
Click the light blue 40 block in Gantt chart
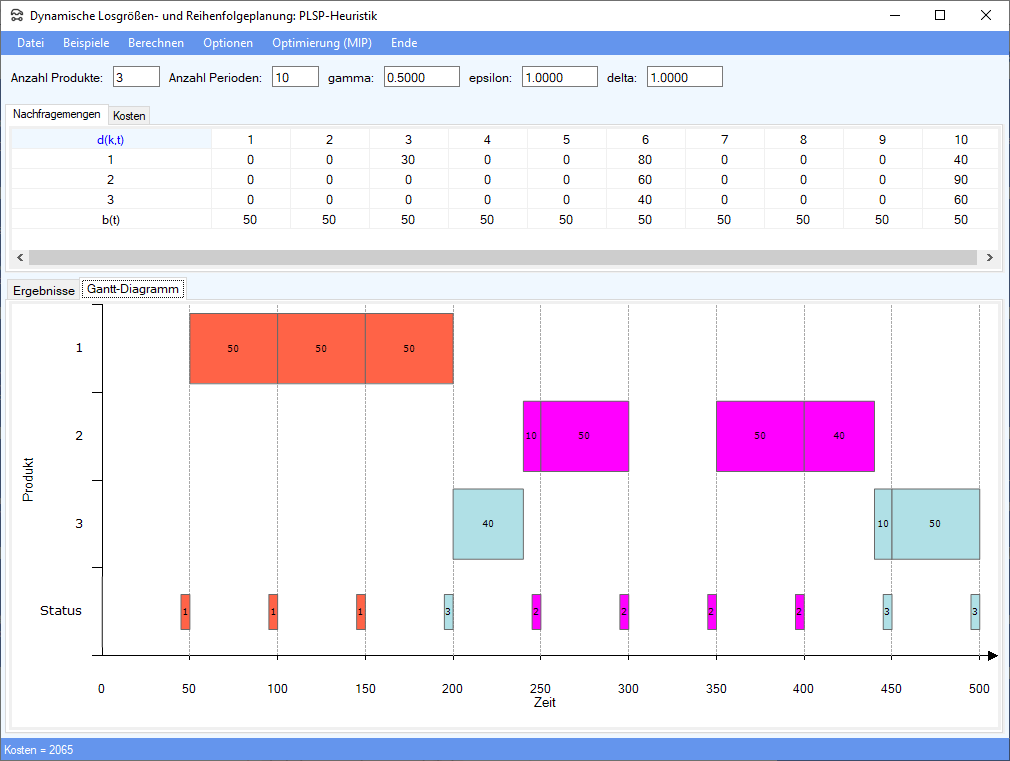[x=488, y=524]
